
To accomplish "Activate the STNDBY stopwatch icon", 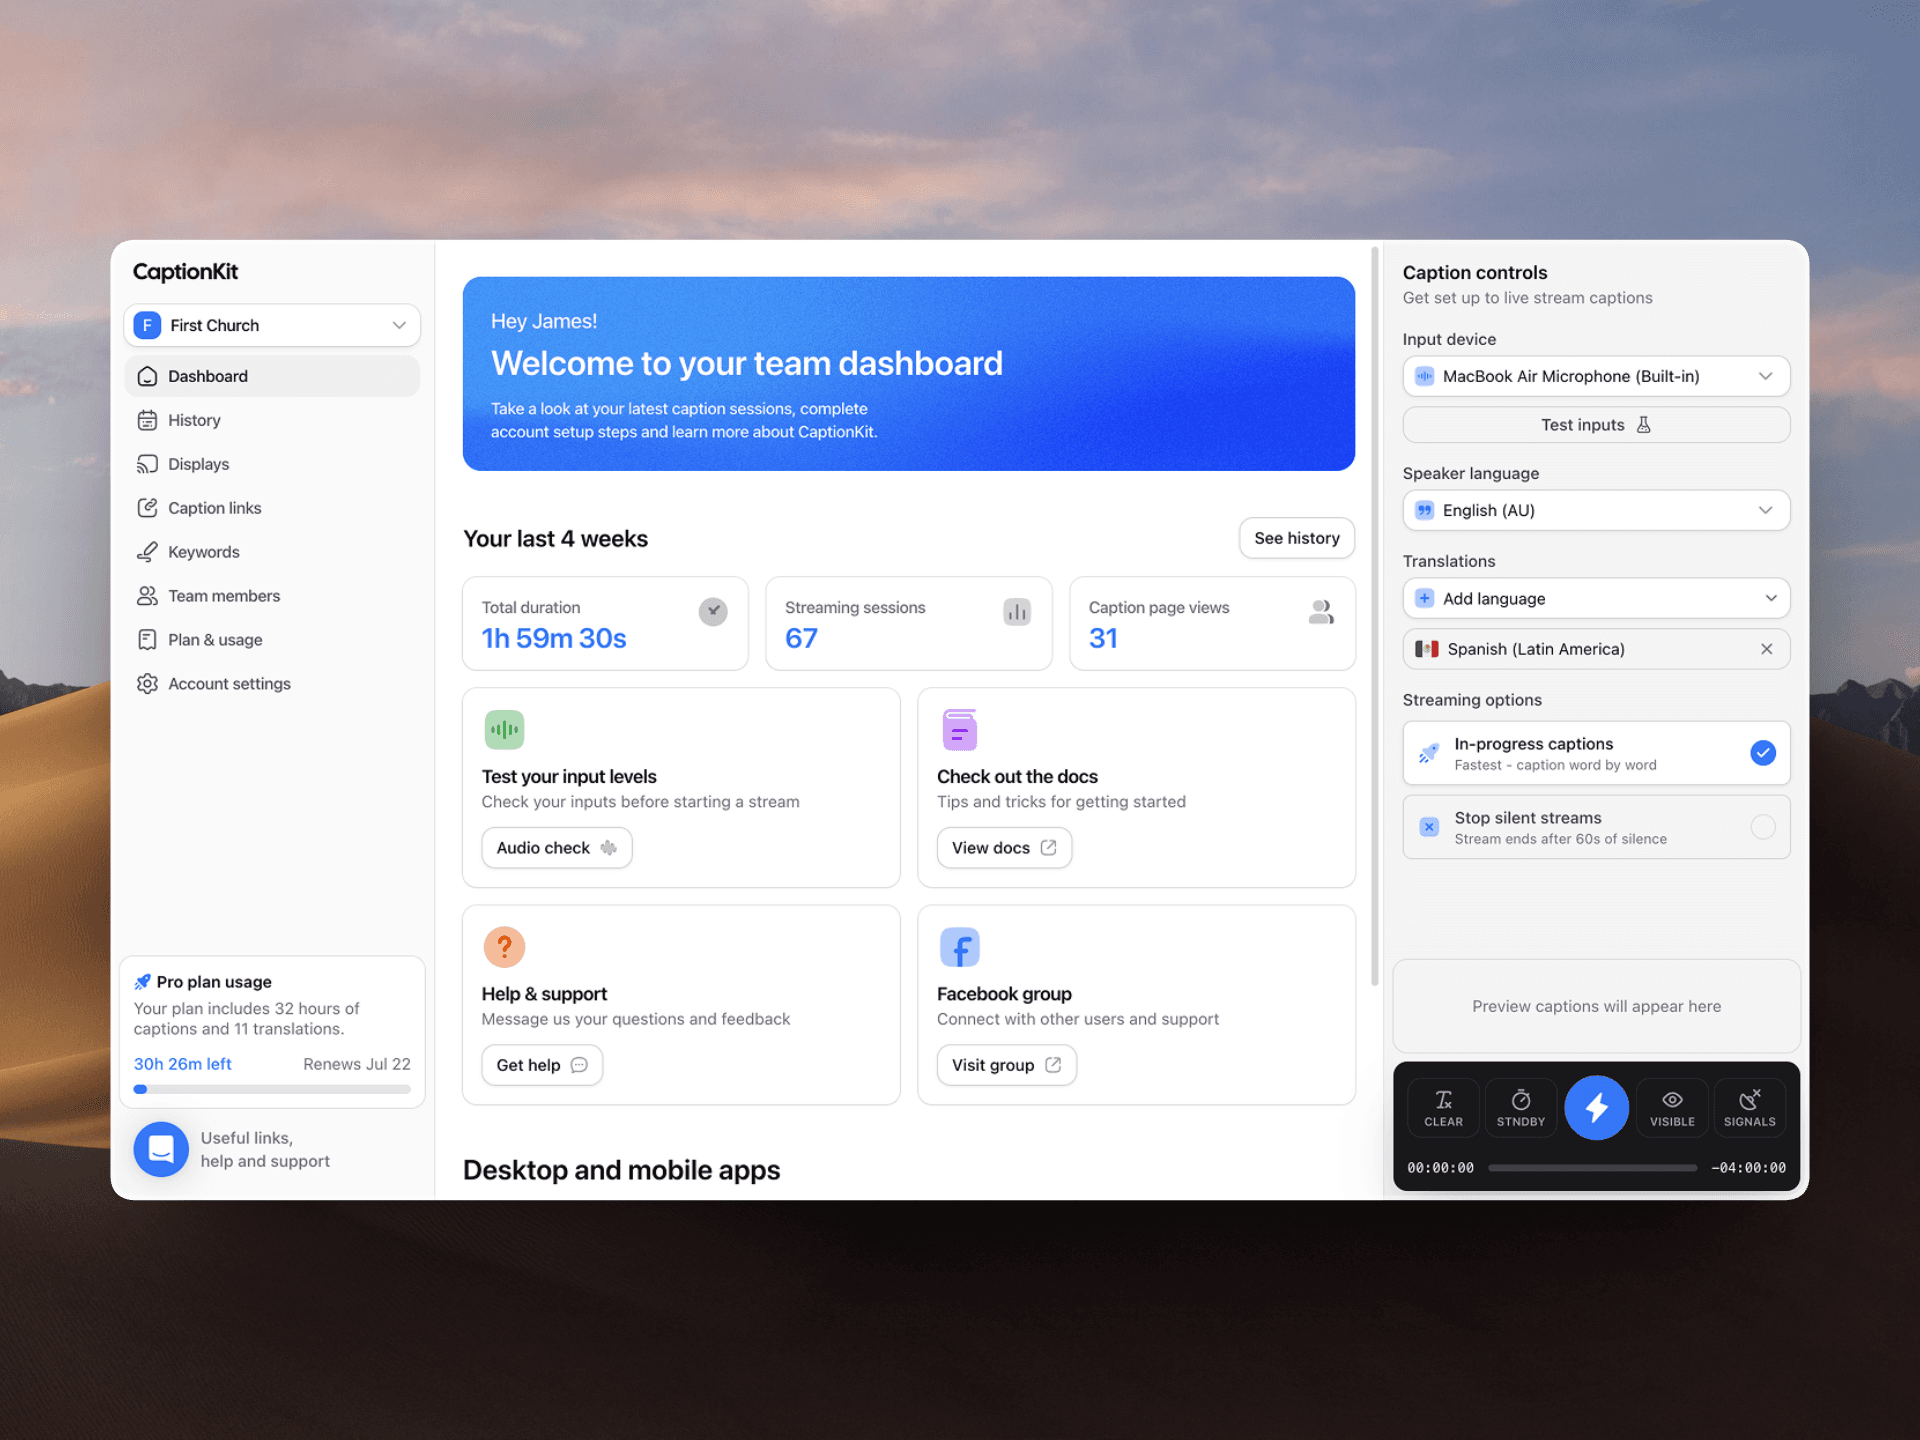I will (1520, 1108).
